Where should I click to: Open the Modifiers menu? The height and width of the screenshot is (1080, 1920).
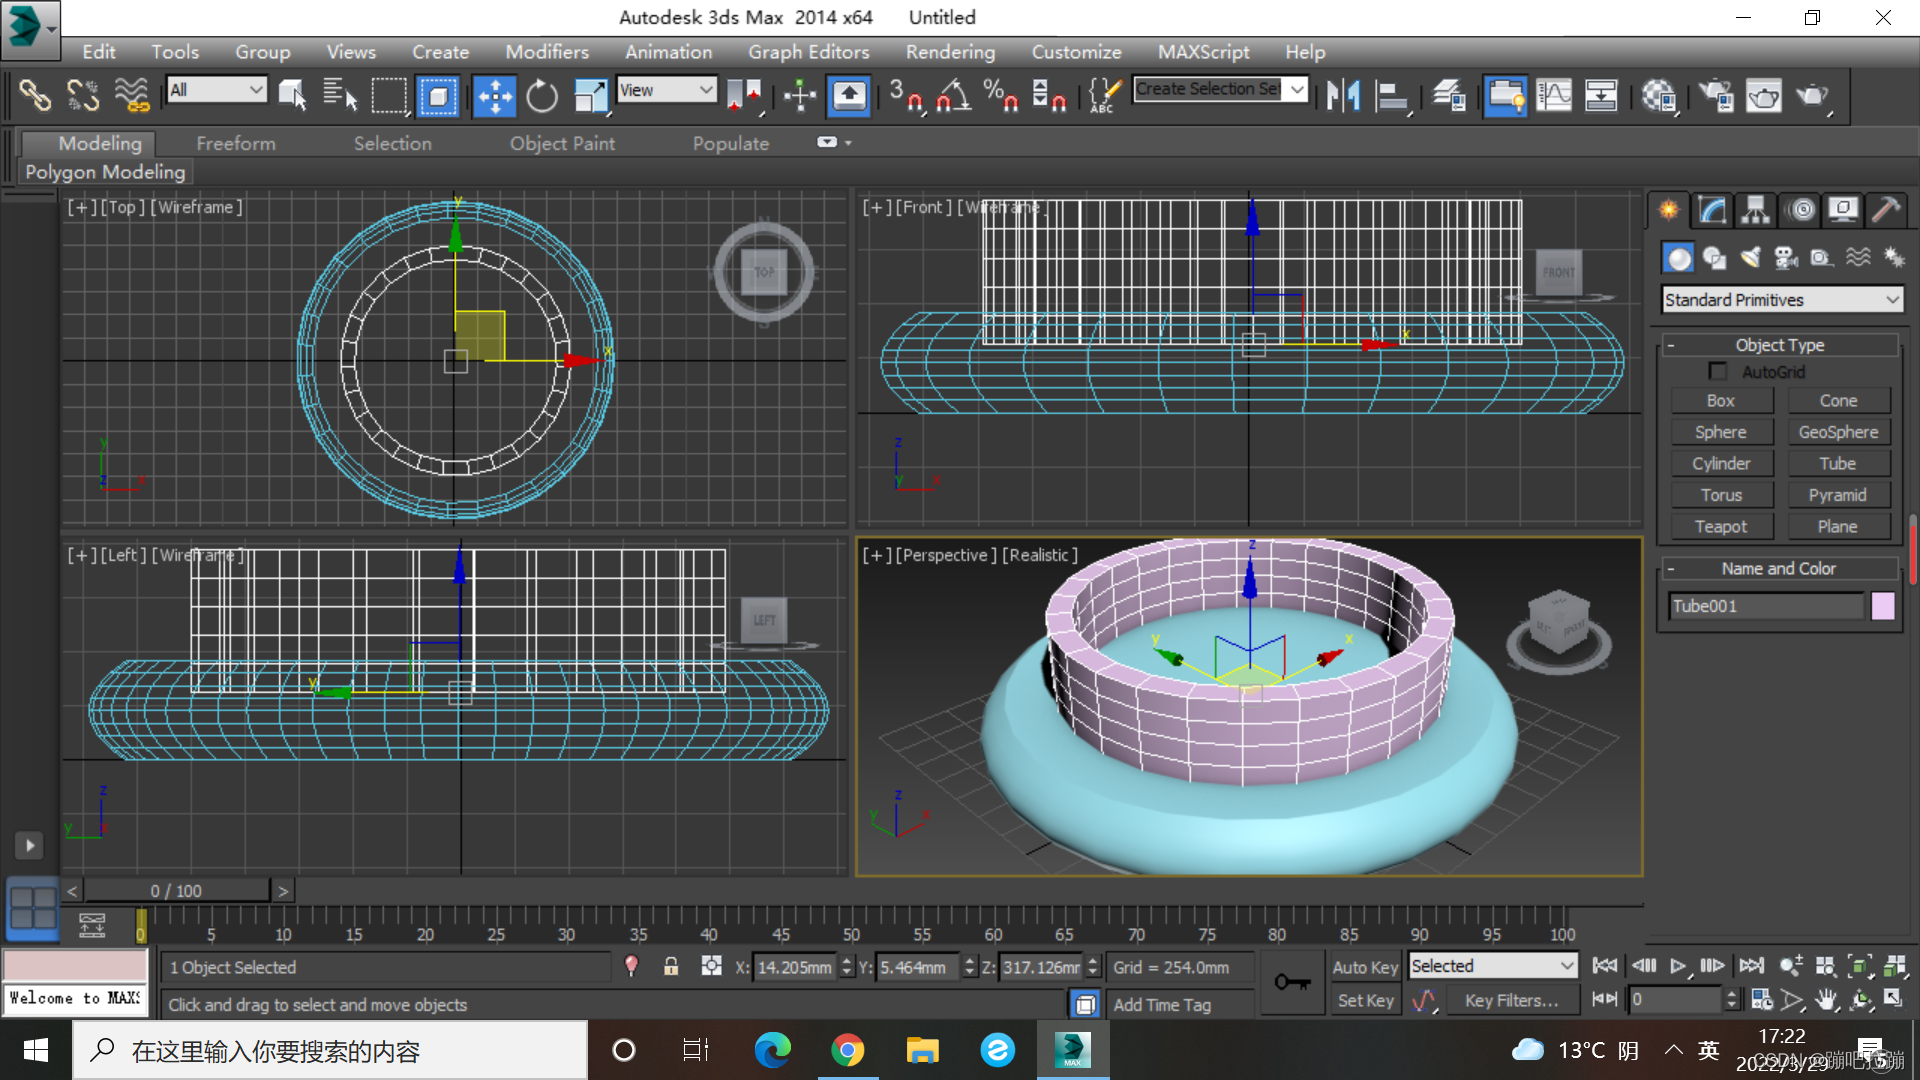[x=546, y=52]
